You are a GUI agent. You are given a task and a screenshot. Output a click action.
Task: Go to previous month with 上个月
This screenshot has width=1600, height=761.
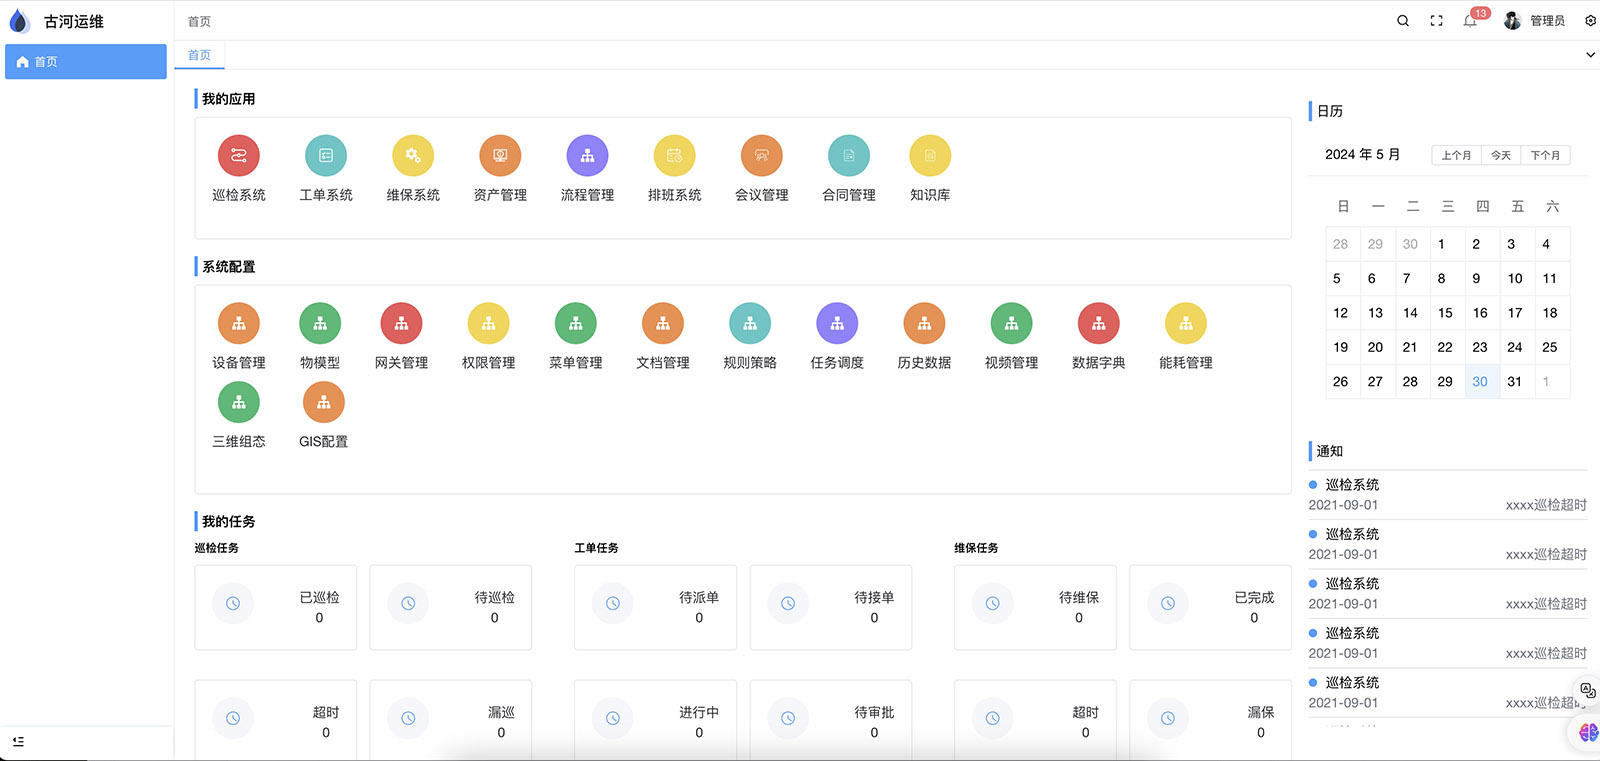point(1456,155)
